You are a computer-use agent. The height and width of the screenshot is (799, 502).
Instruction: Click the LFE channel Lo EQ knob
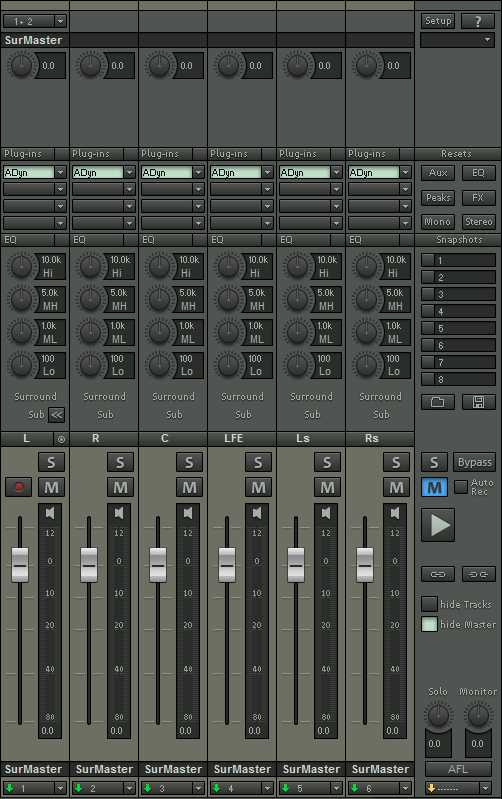228,365
